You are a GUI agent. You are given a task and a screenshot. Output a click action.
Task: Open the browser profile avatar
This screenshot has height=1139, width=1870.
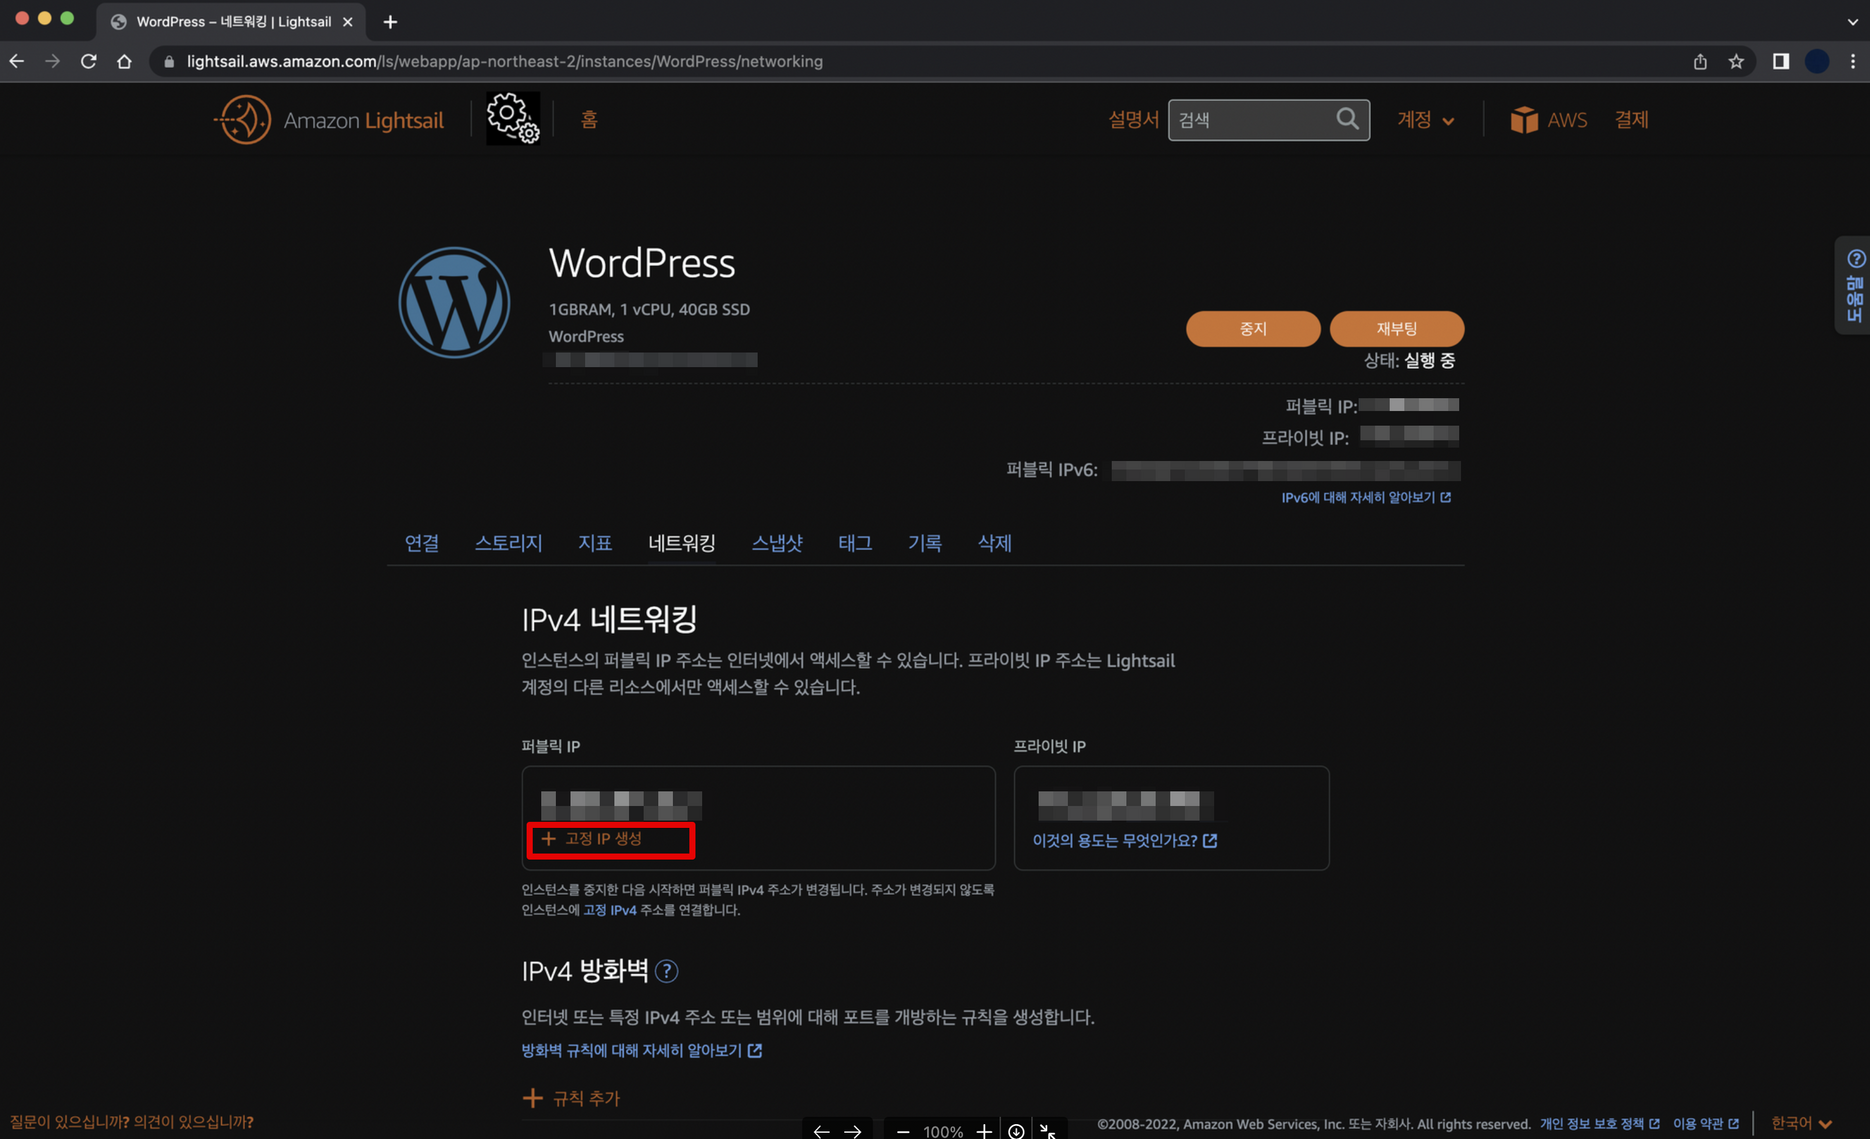point(1817,61)
